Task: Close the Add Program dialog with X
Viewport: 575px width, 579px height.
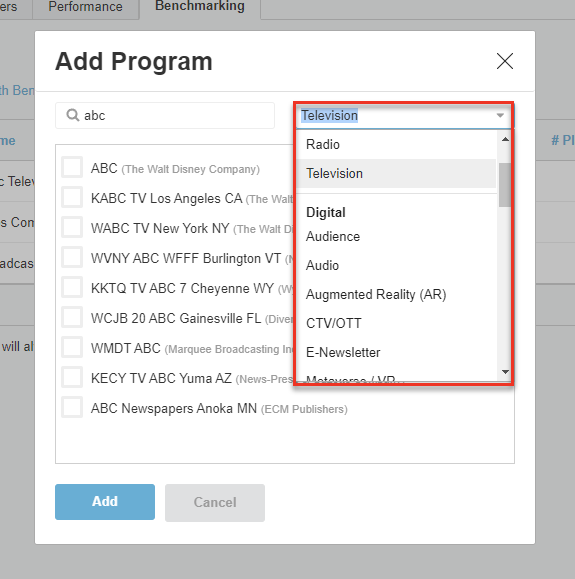Action: [x=504, y=61]
